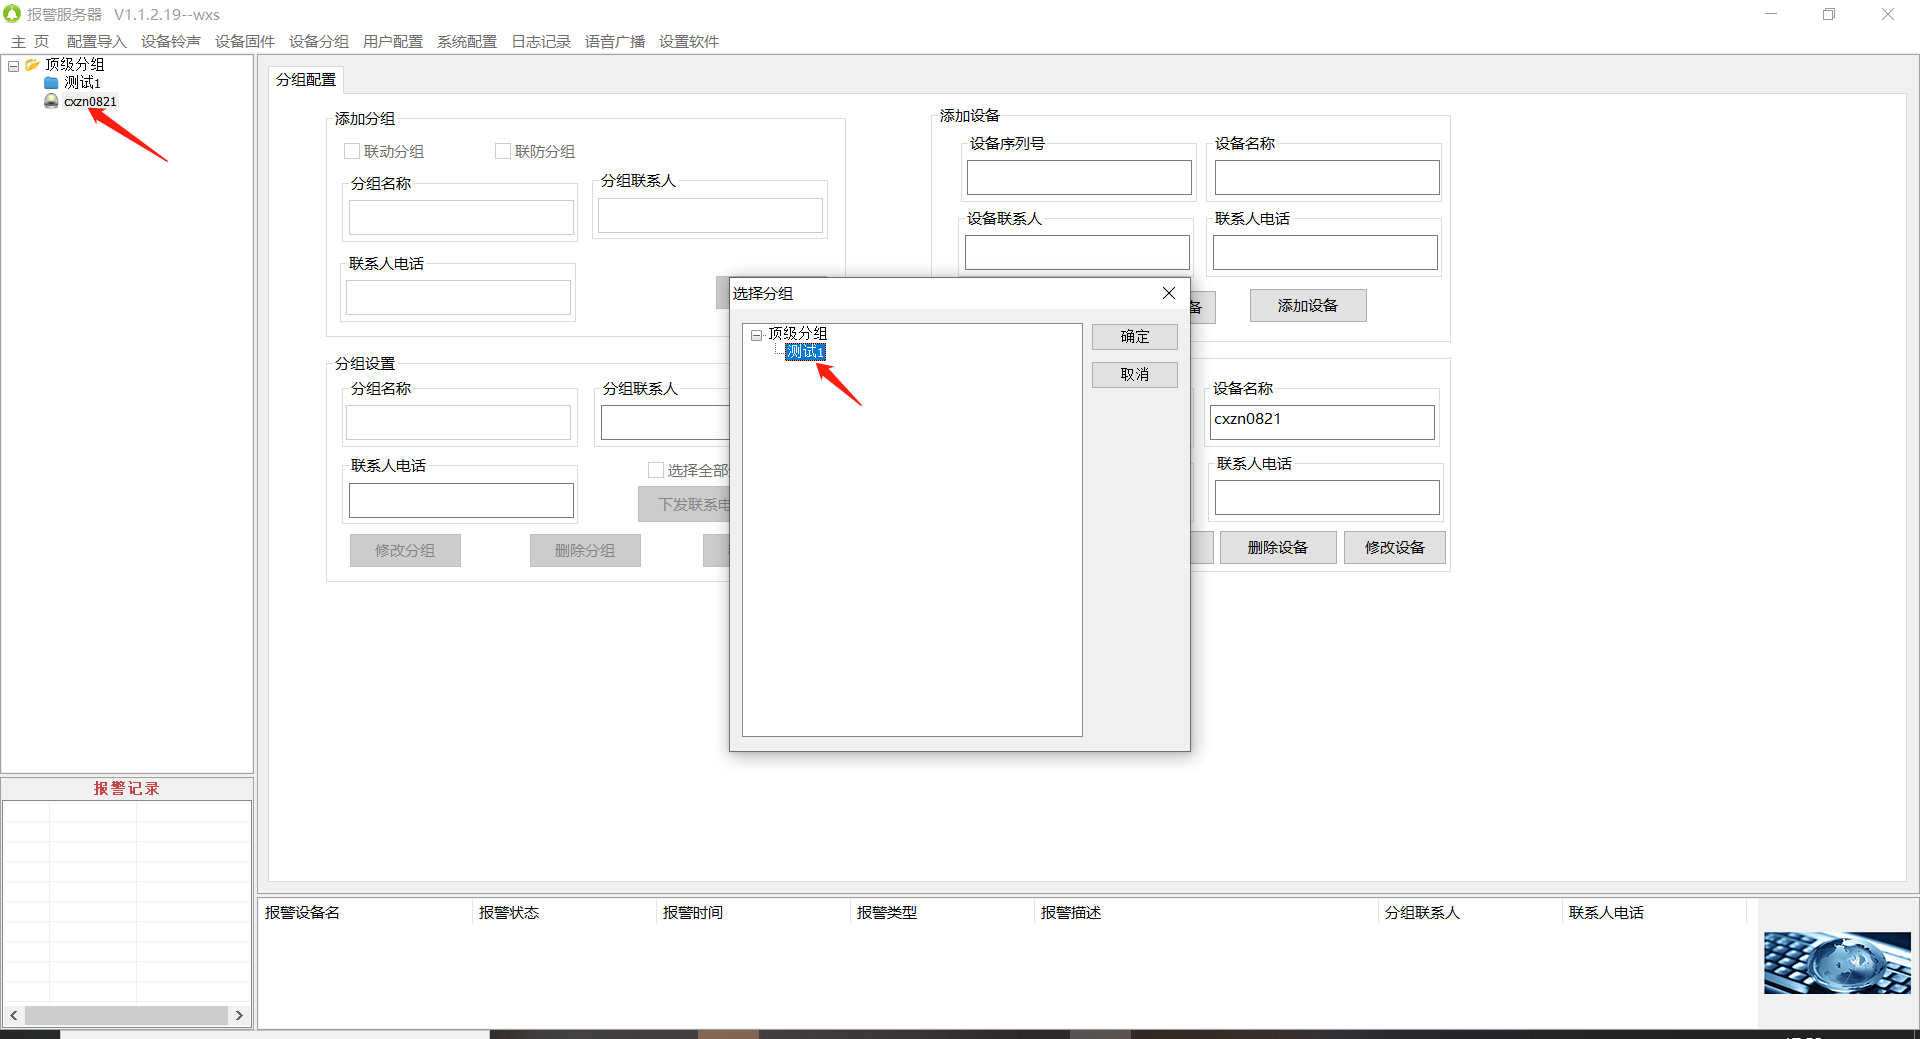Click the green app logo in title bar
Viewport: 1920px width, 1039px height.
coord(12,14)
